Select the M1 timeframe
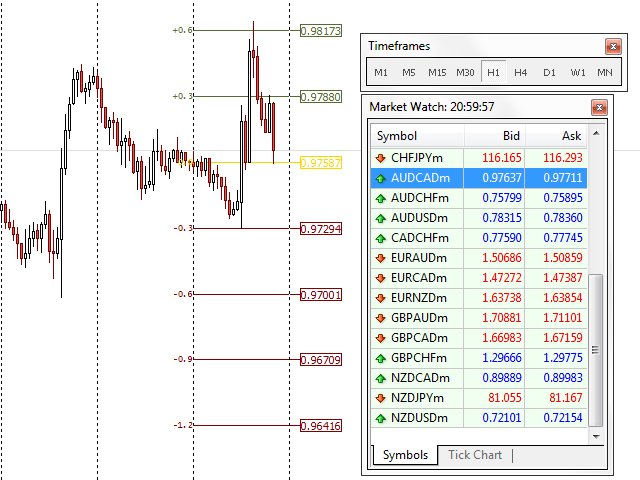 pyautogui.click(x=381, y=73)
